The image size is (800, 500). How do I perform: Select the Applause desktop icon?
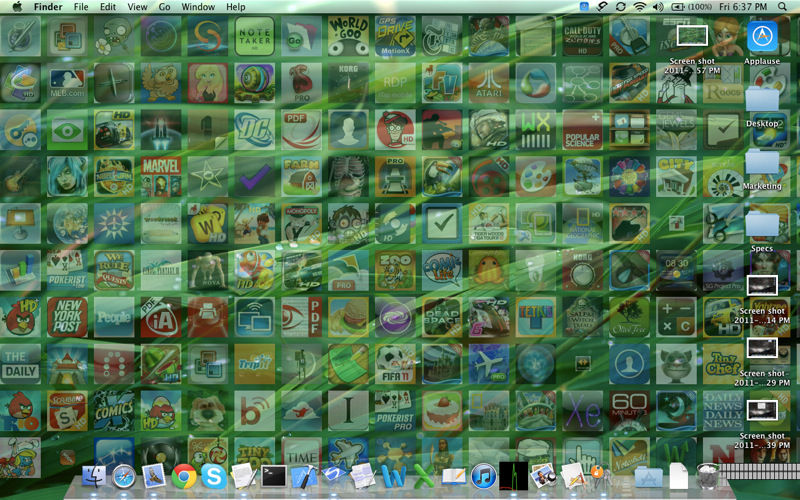pos(762,43)
